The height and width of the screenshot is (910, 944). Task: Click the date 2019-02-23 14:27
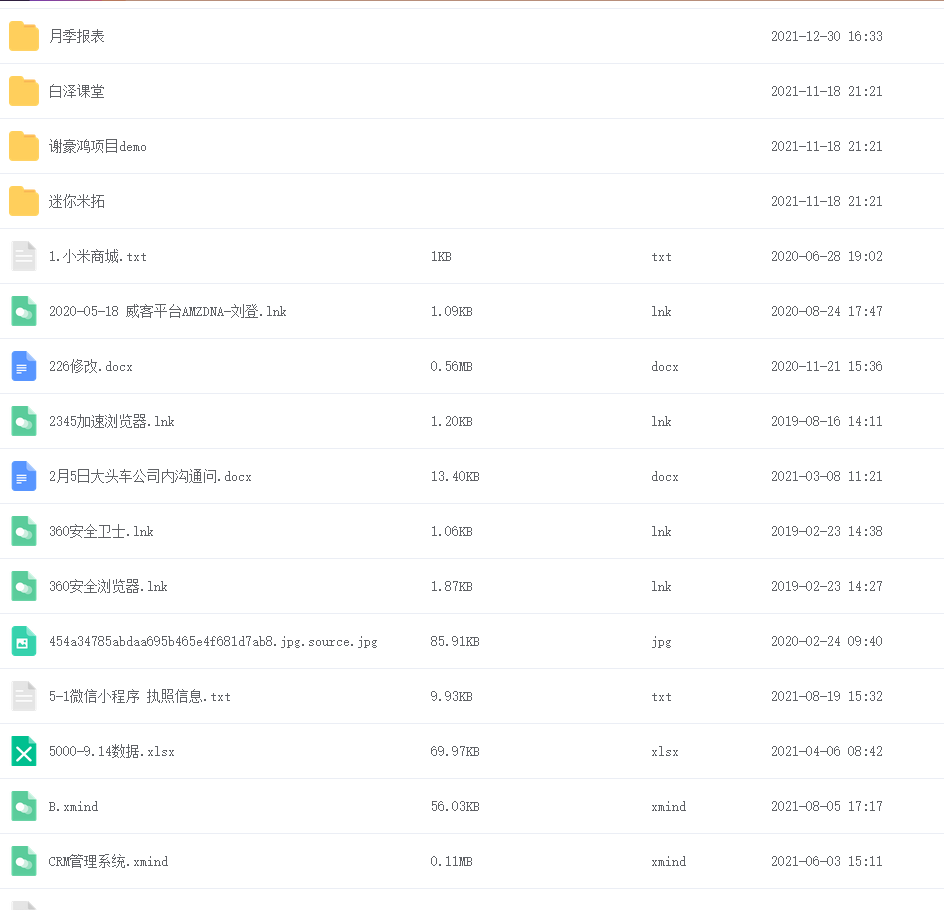pyautogui.click(x=827, y=586)
